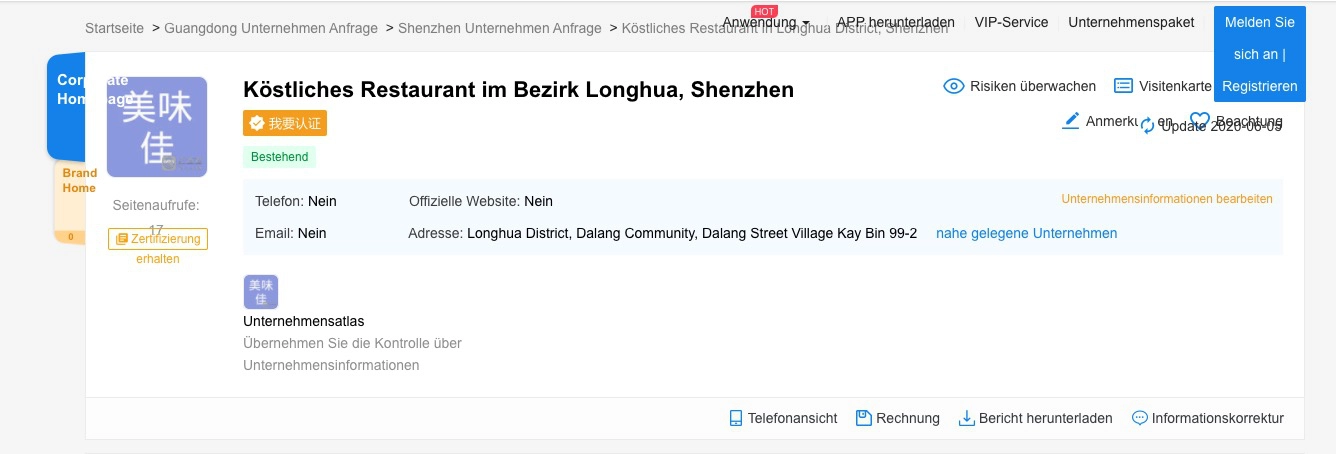The image size is (1336, 454).
Task: Click the large 美味佳 company logo
Action: point(157,127)
